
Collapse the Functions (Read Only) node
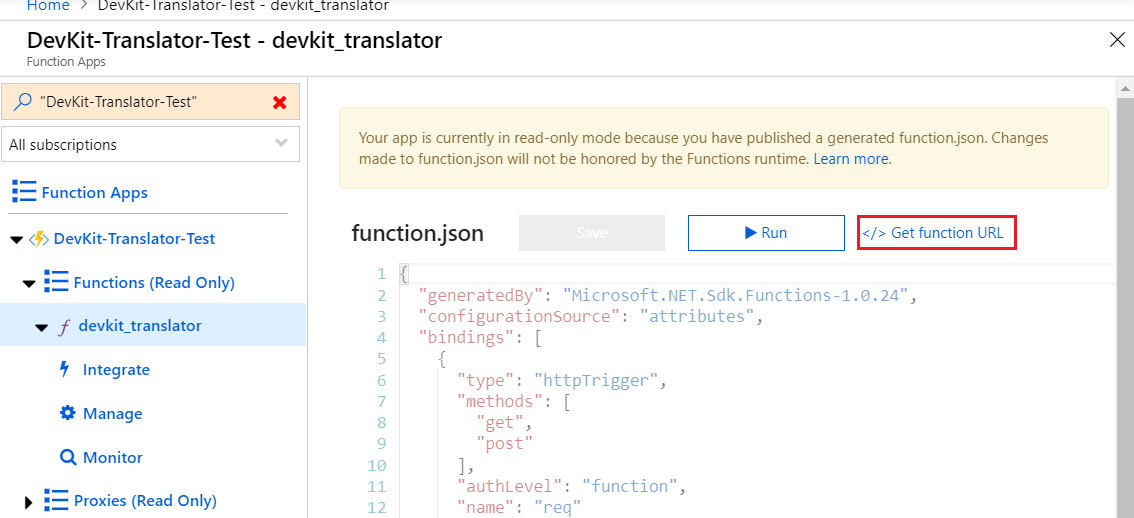(29, 284)
